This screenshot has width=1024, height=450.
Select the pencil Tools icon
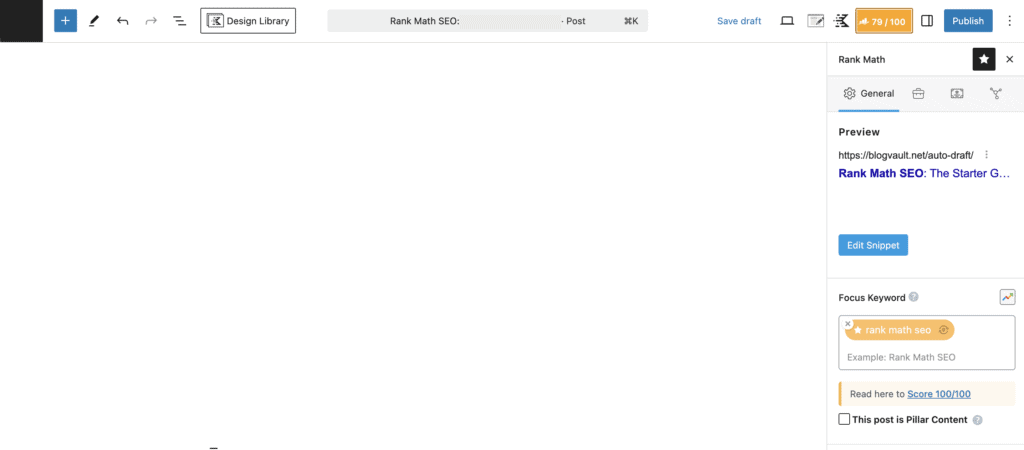[x=94, y=21]
